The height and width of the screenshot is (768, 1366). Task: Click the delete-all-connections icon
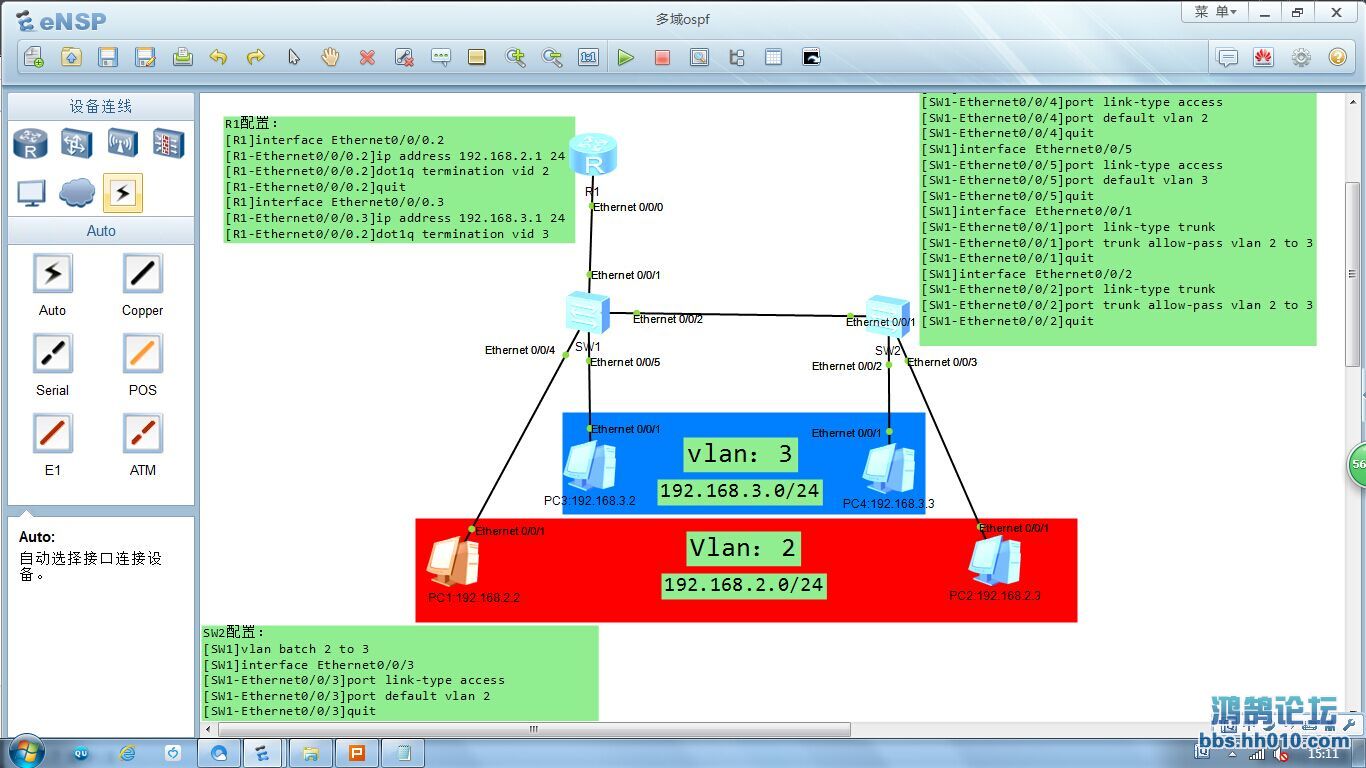[x=404, y=57]
